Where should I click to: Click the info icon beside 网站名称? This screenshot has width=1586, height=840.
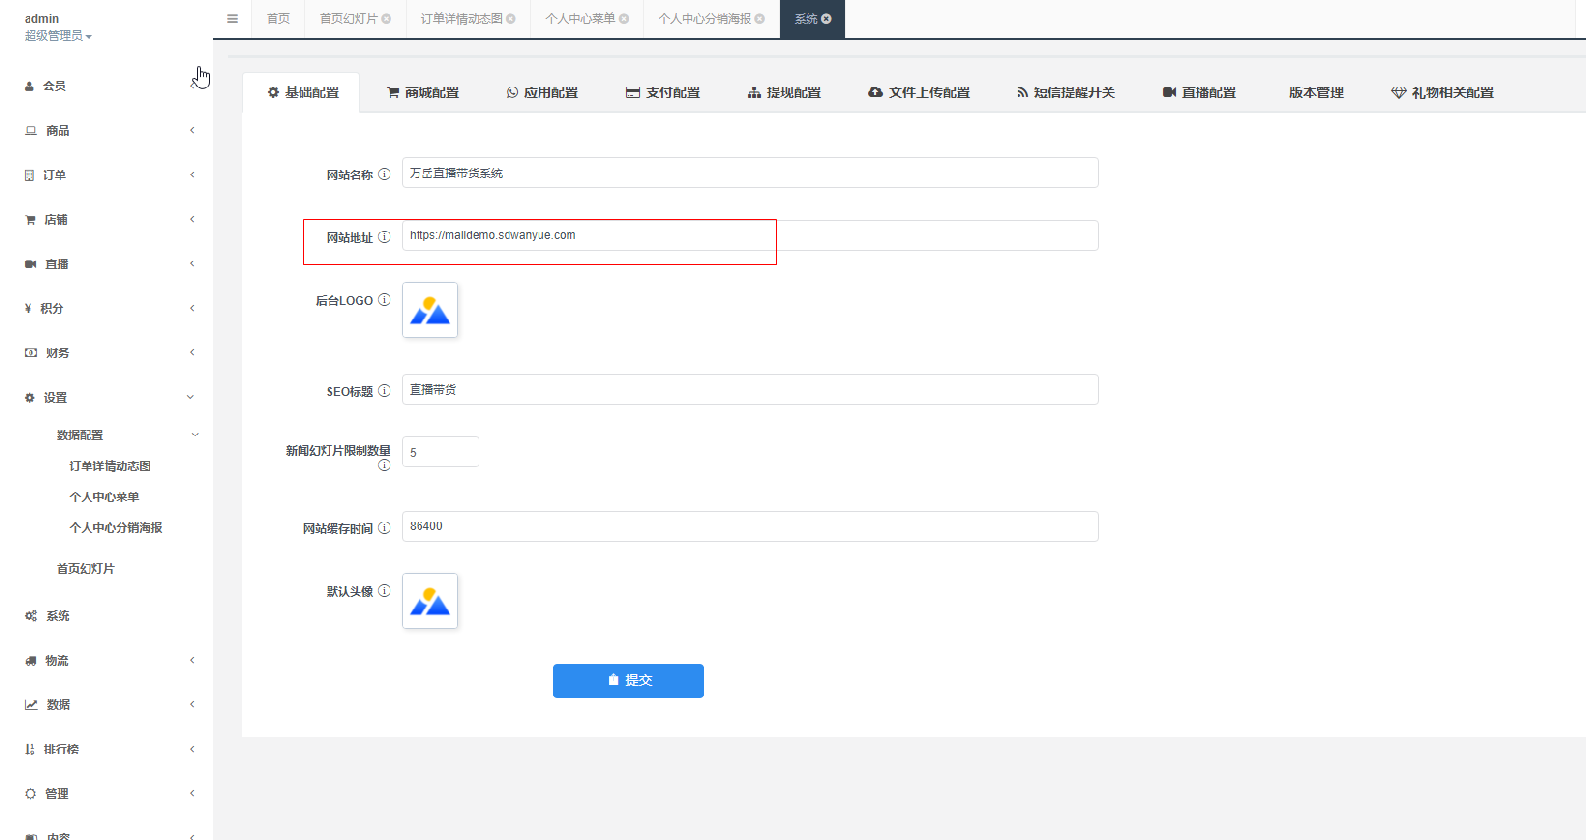coord(384,174)
